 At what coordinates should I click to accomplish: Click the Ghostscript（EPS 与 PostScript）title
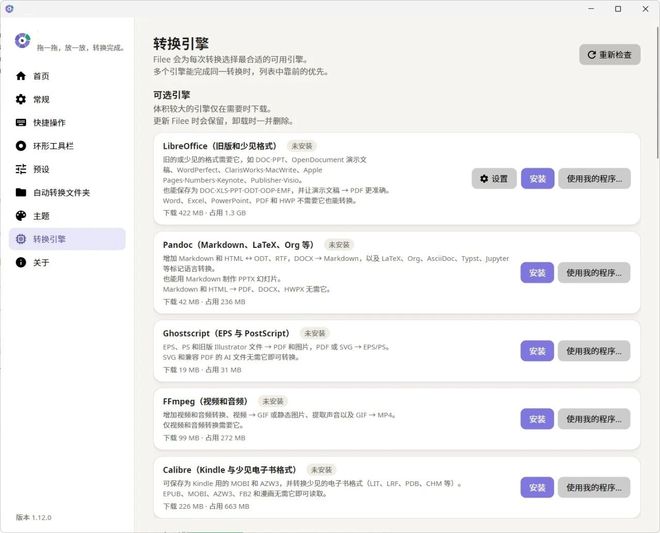(x=228, y=333)
